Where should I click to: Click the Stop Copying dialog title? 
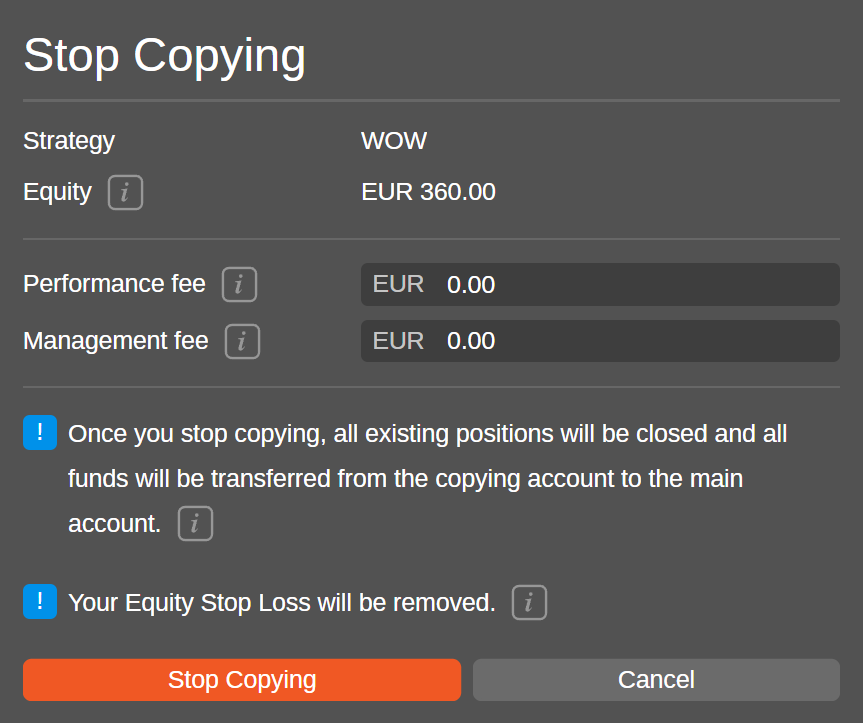pos(164,55)
